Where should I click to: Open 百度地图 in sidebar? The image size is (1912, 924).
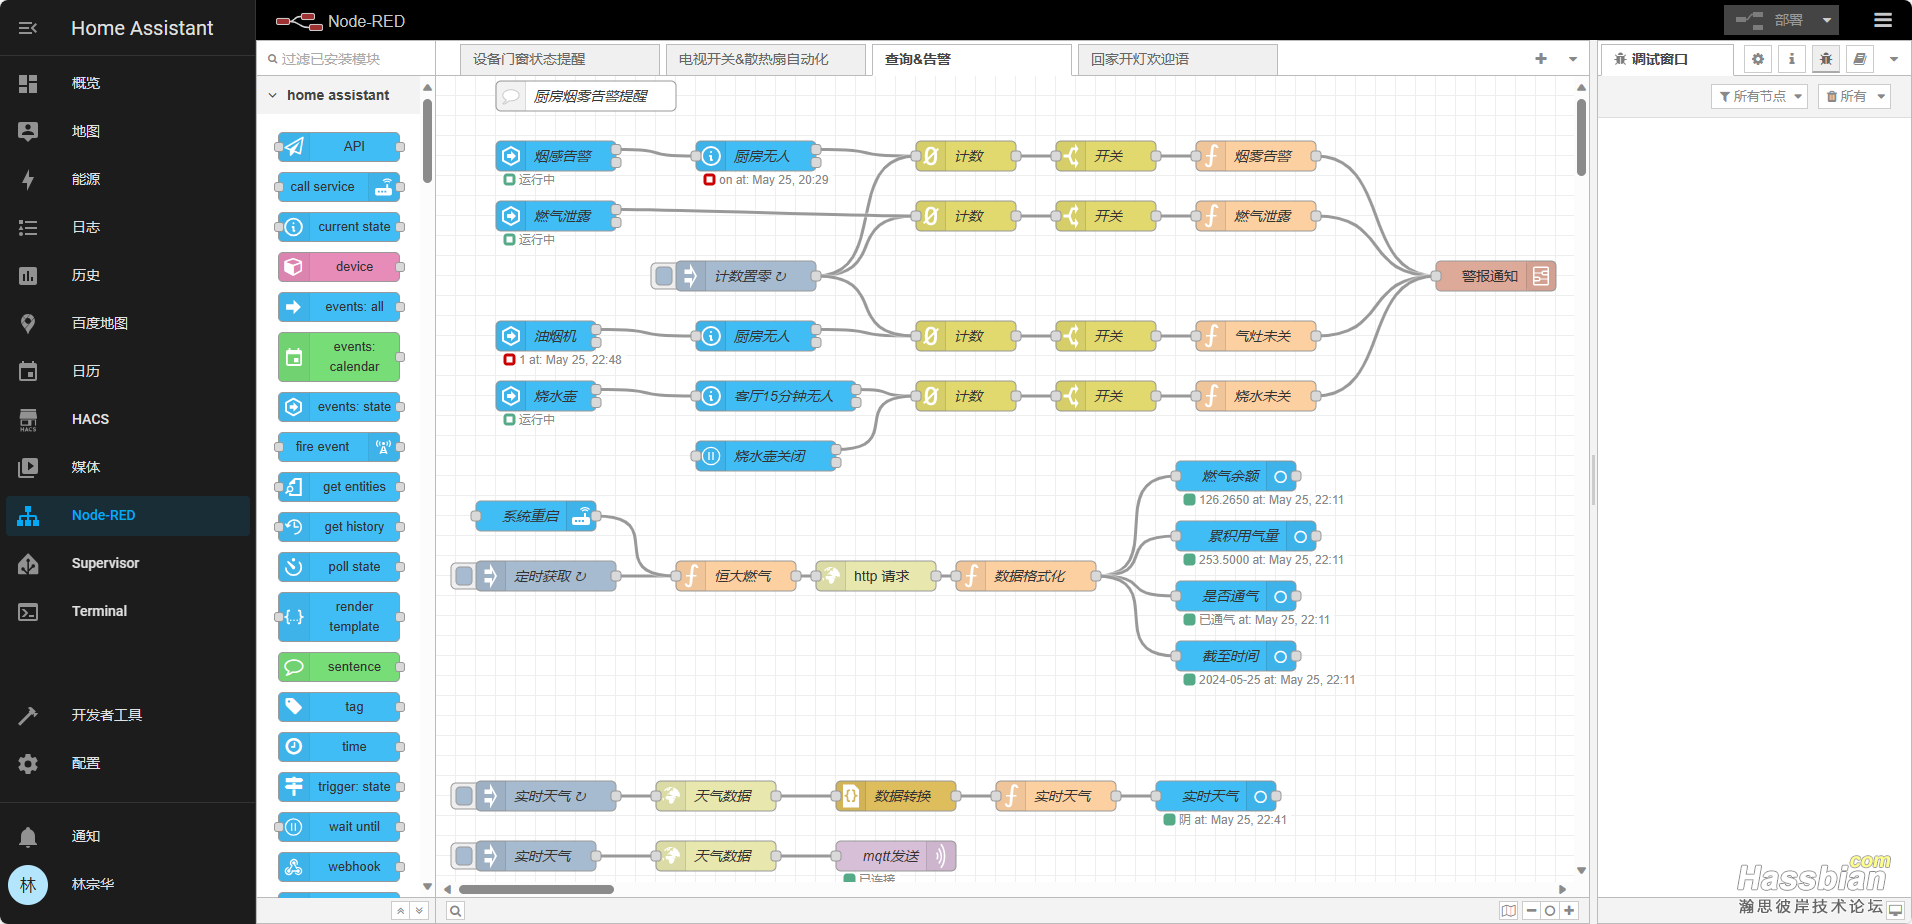128,323
